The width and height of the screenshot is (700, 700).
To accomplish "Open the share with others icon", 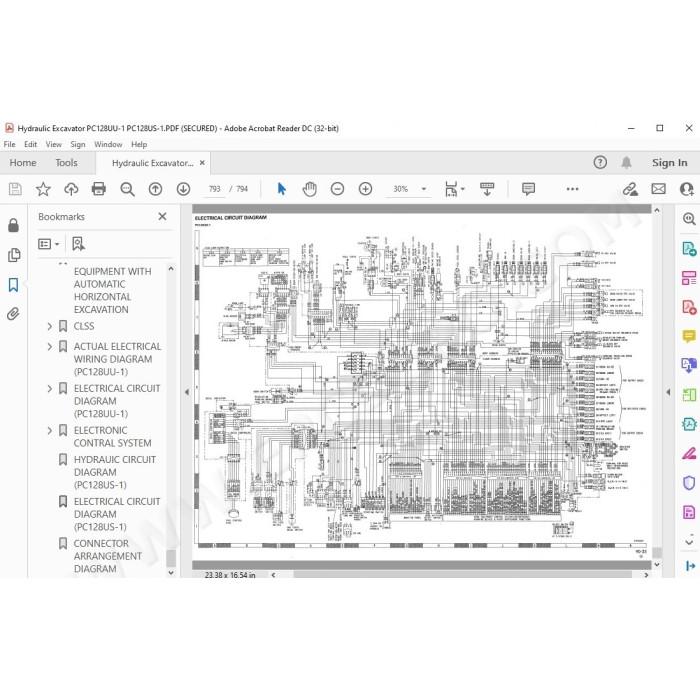I will [687, 189].
